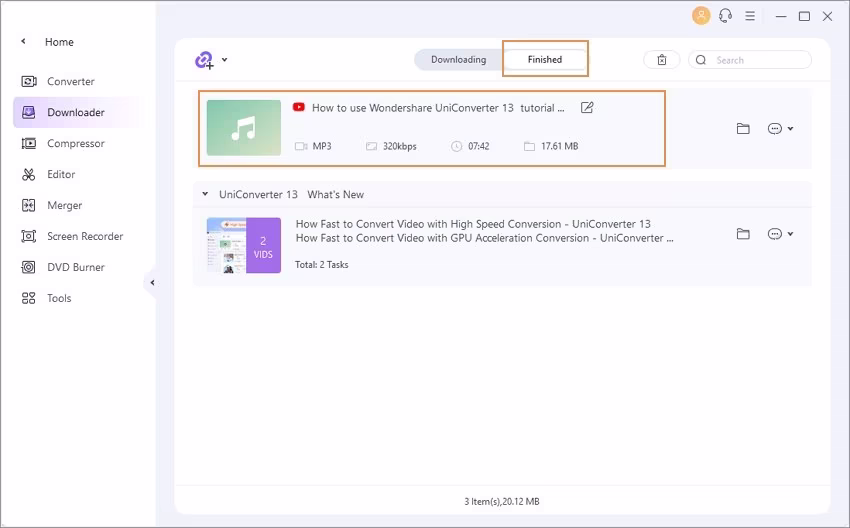Viewport: 850px width, 528px height.
Task: Click the Converter sidebar icon
Action: pyautogui.click(x=29, y=81)
